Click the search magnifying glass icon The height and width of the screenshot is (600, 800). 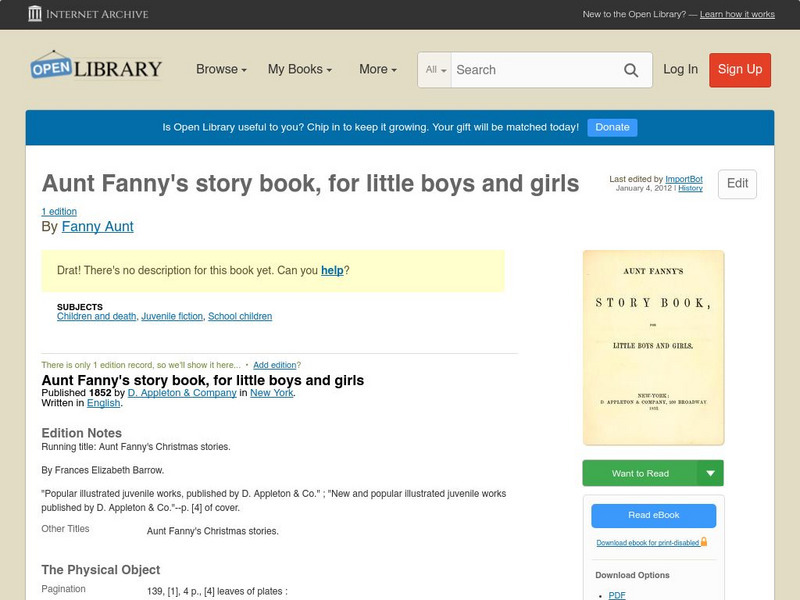coord(631,70)
